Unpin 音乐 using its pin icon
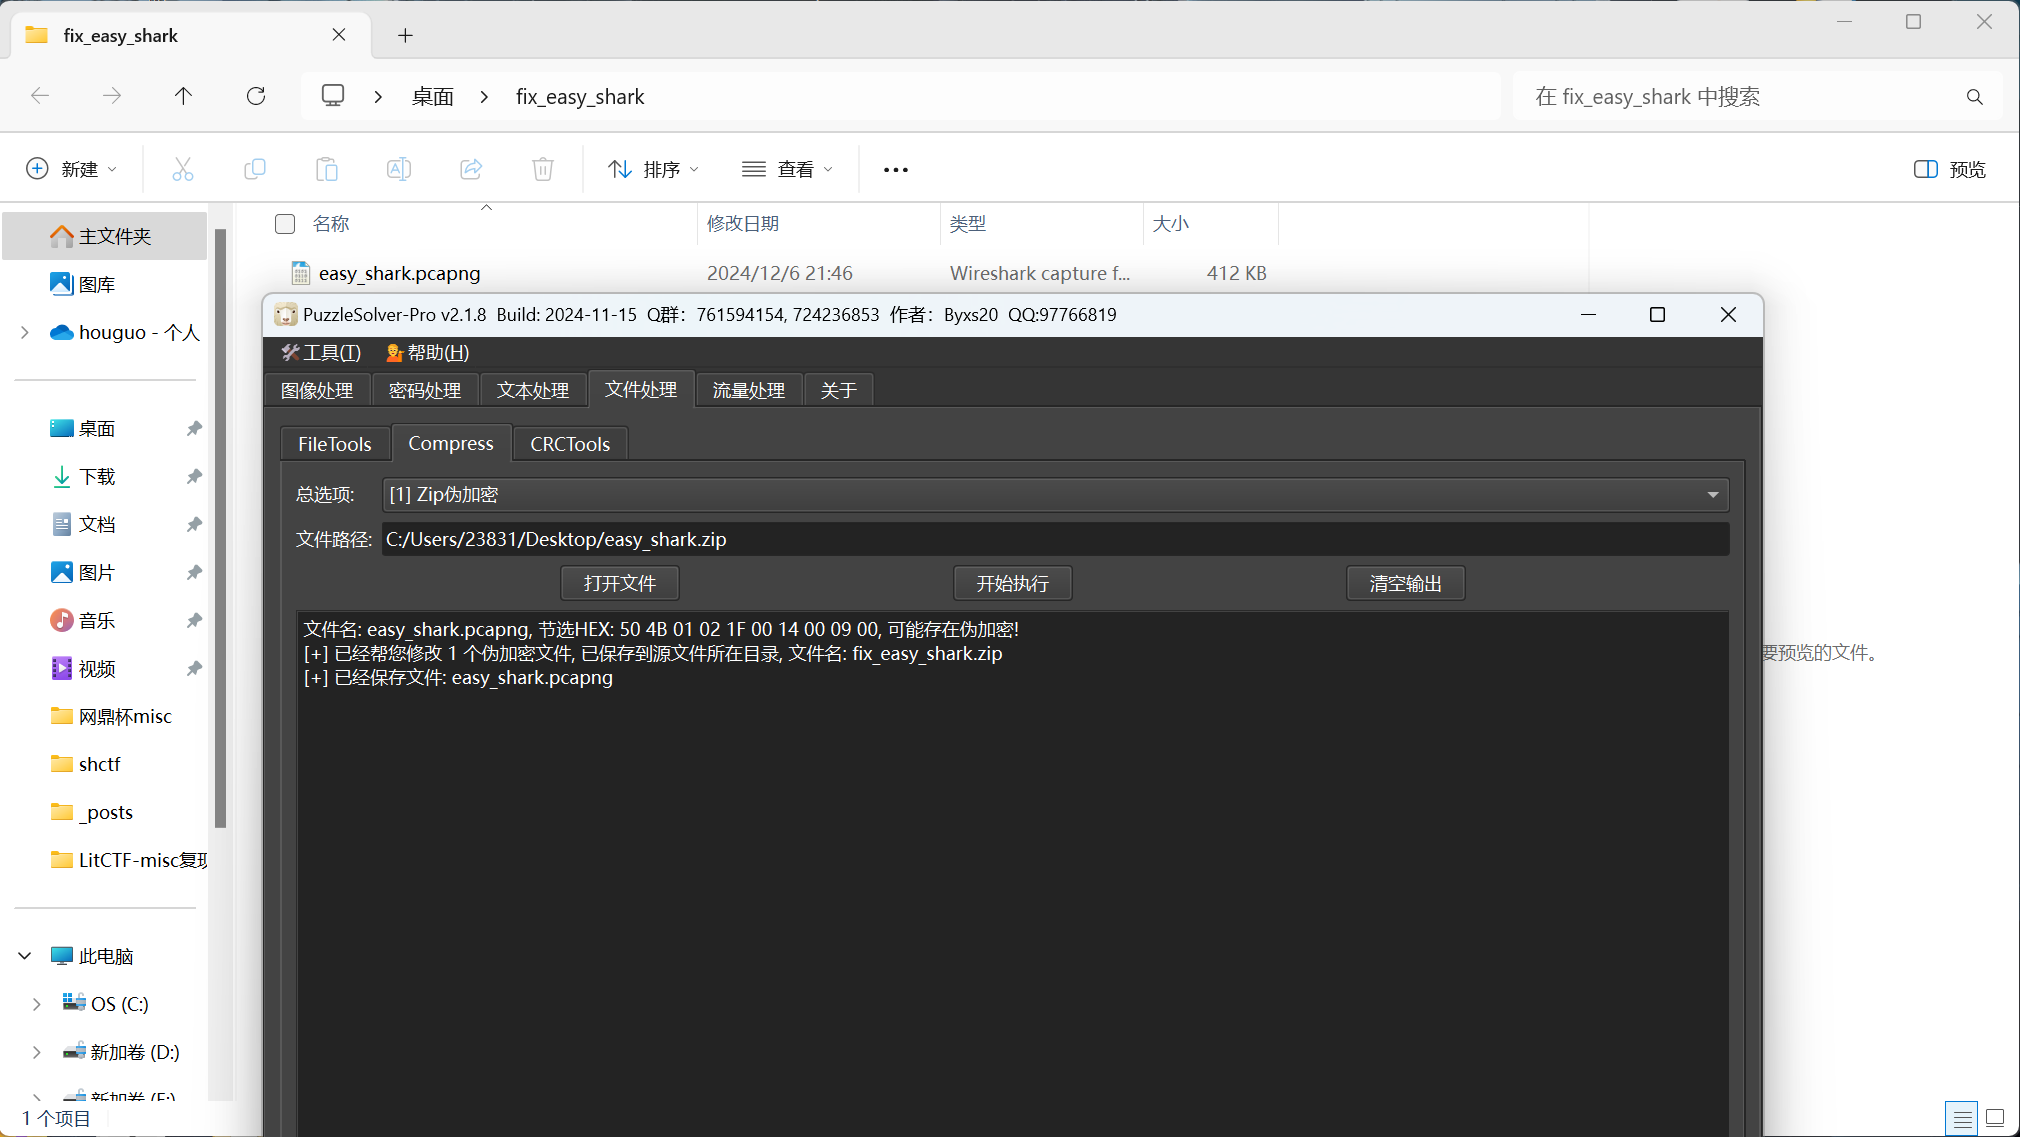This screenshot has height=1137, width=2020. tap(194, 620)
